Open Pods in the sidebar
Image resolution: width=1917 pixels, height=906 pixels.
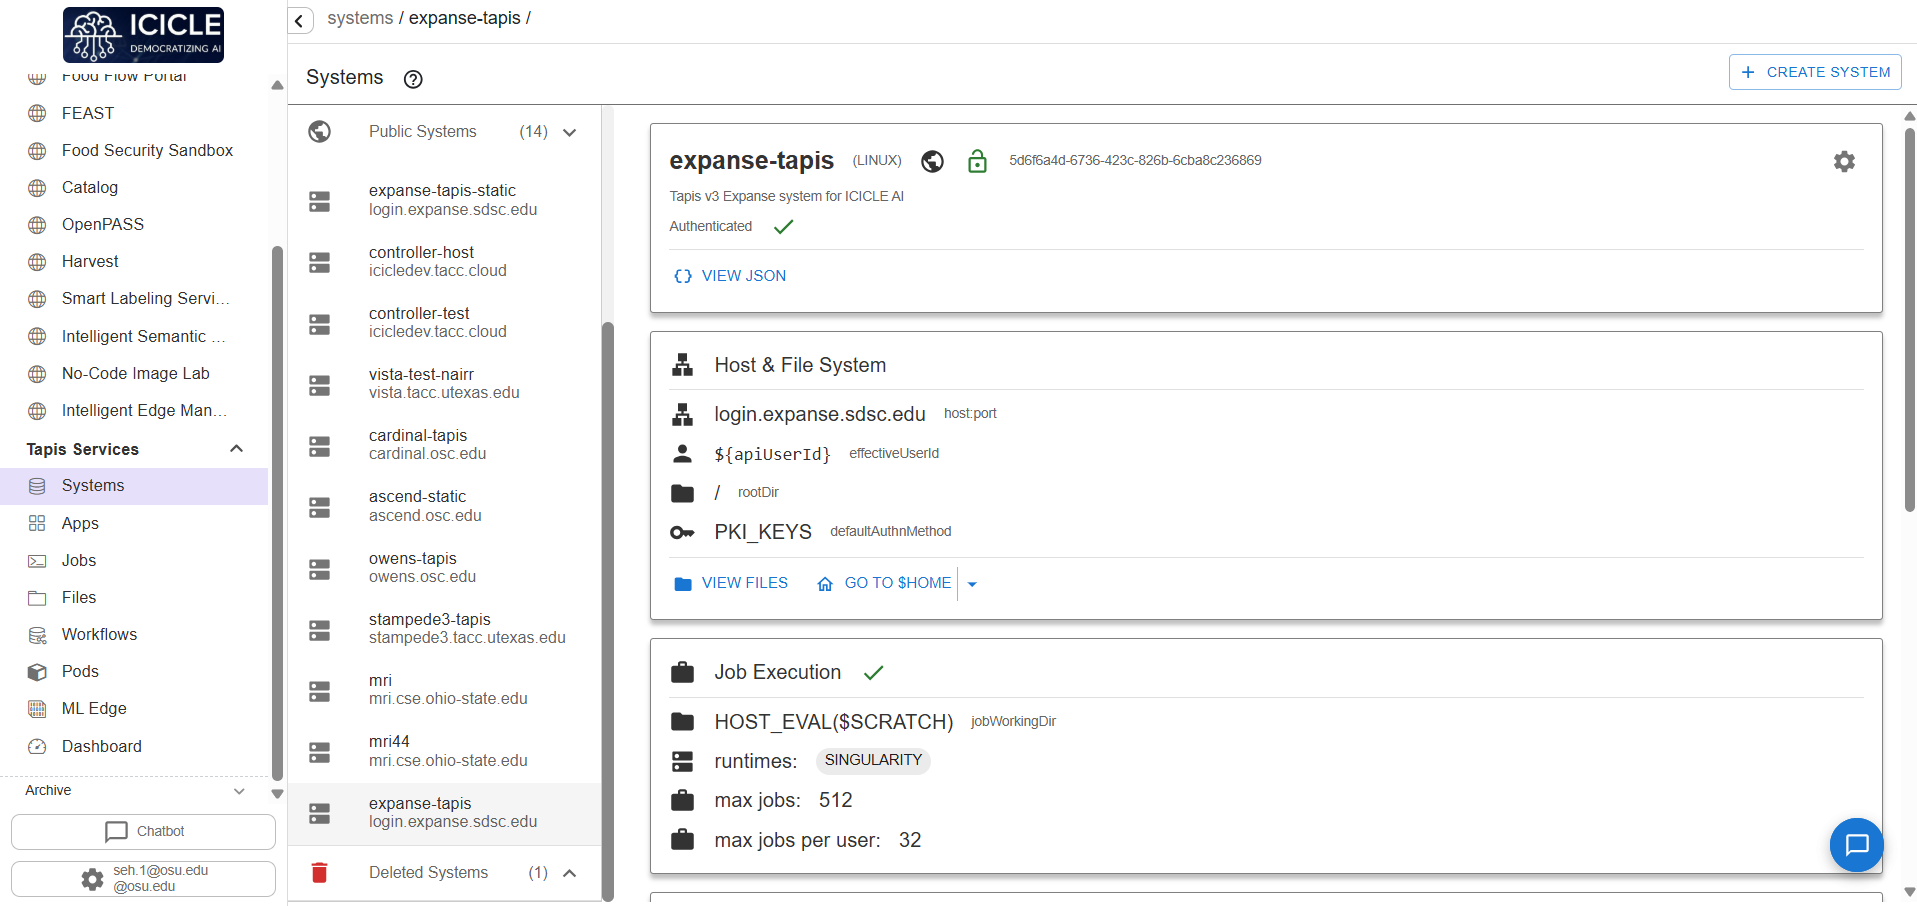tap(134, 672)
